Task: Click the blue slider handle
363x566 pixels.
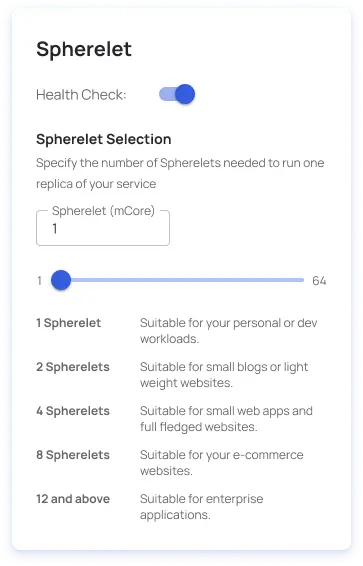Action: click(x=61, y=280)
